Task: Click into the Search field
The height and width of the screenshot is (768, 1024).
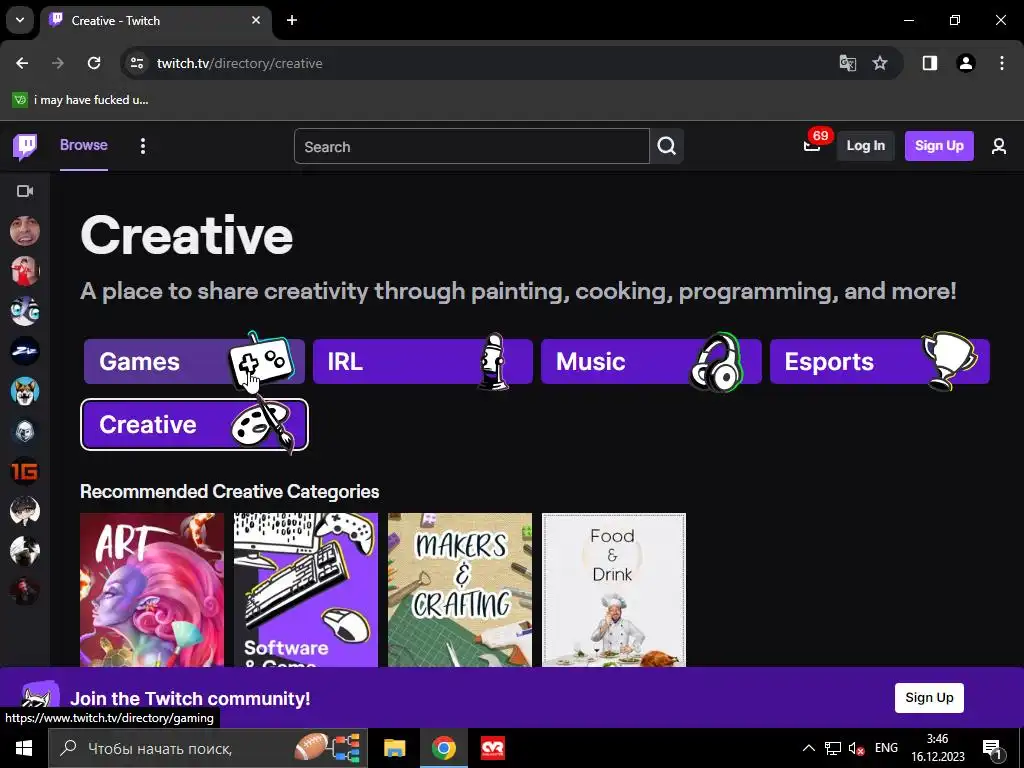Action: pos(472,146)
